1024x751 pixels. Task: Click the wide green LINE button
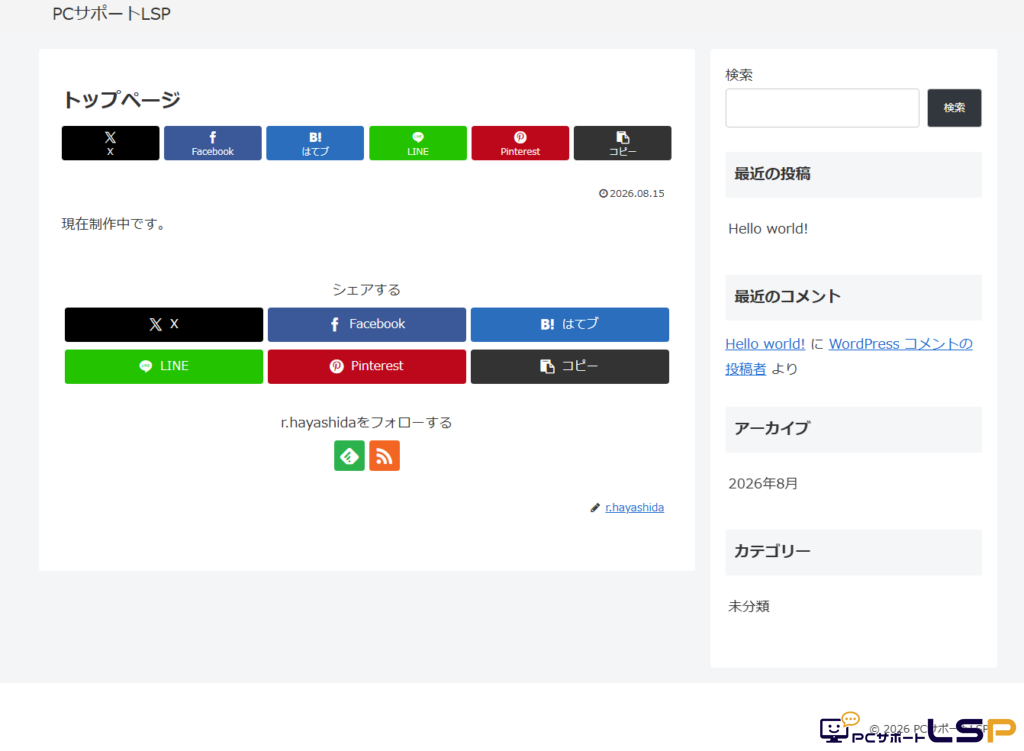(164, 366)
